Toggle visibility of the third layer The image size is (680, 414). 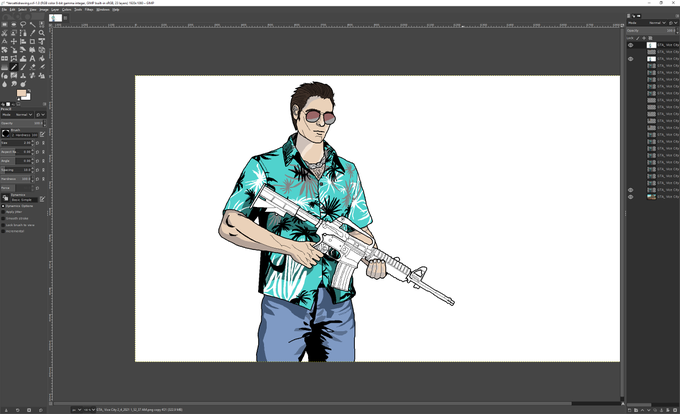(631, 59)
